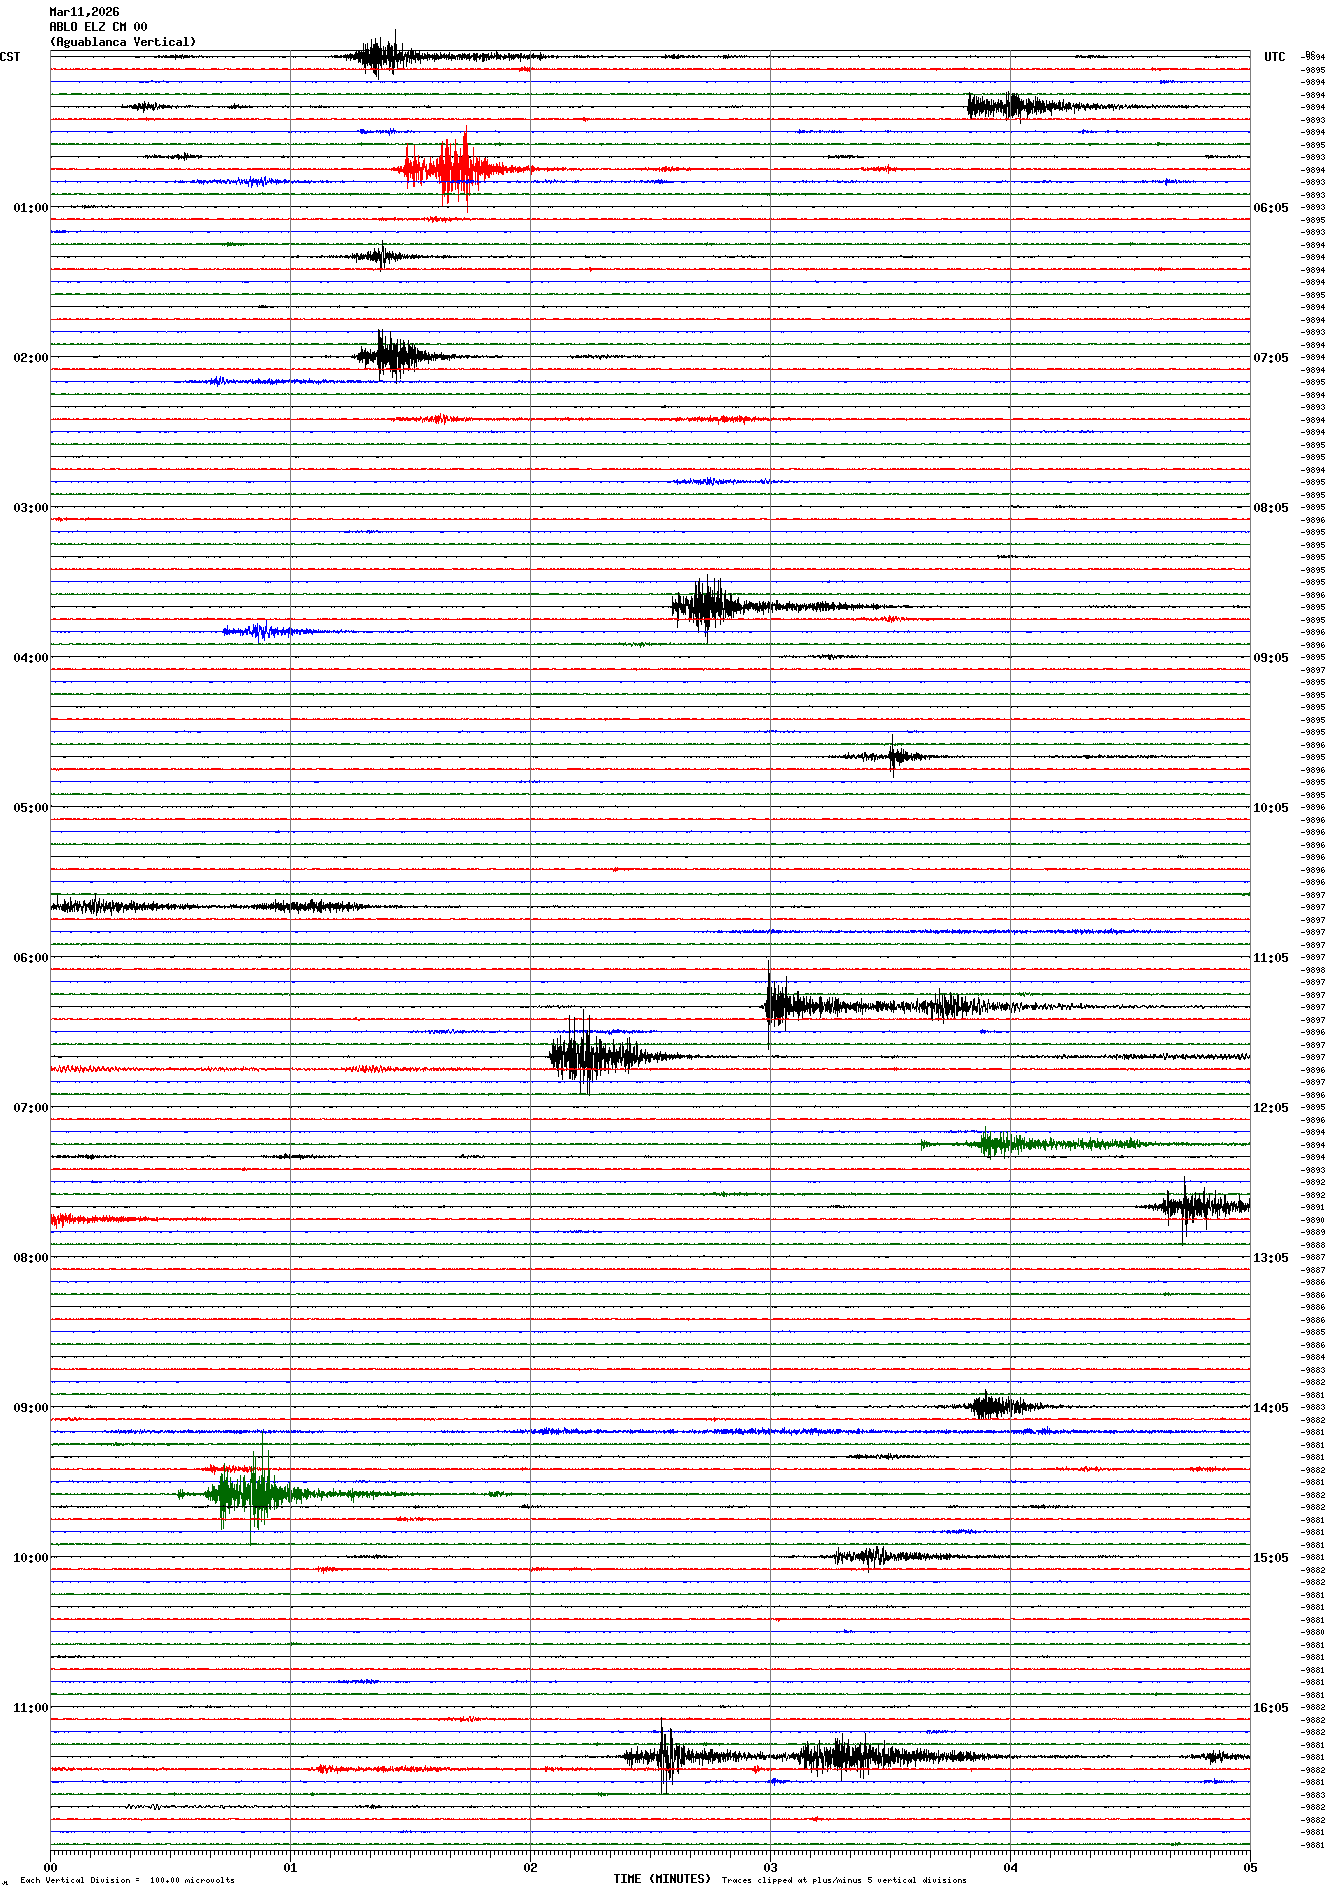Pick the 11:00 CST time marker
1330x1894 pixels.
coord(30,1708)
